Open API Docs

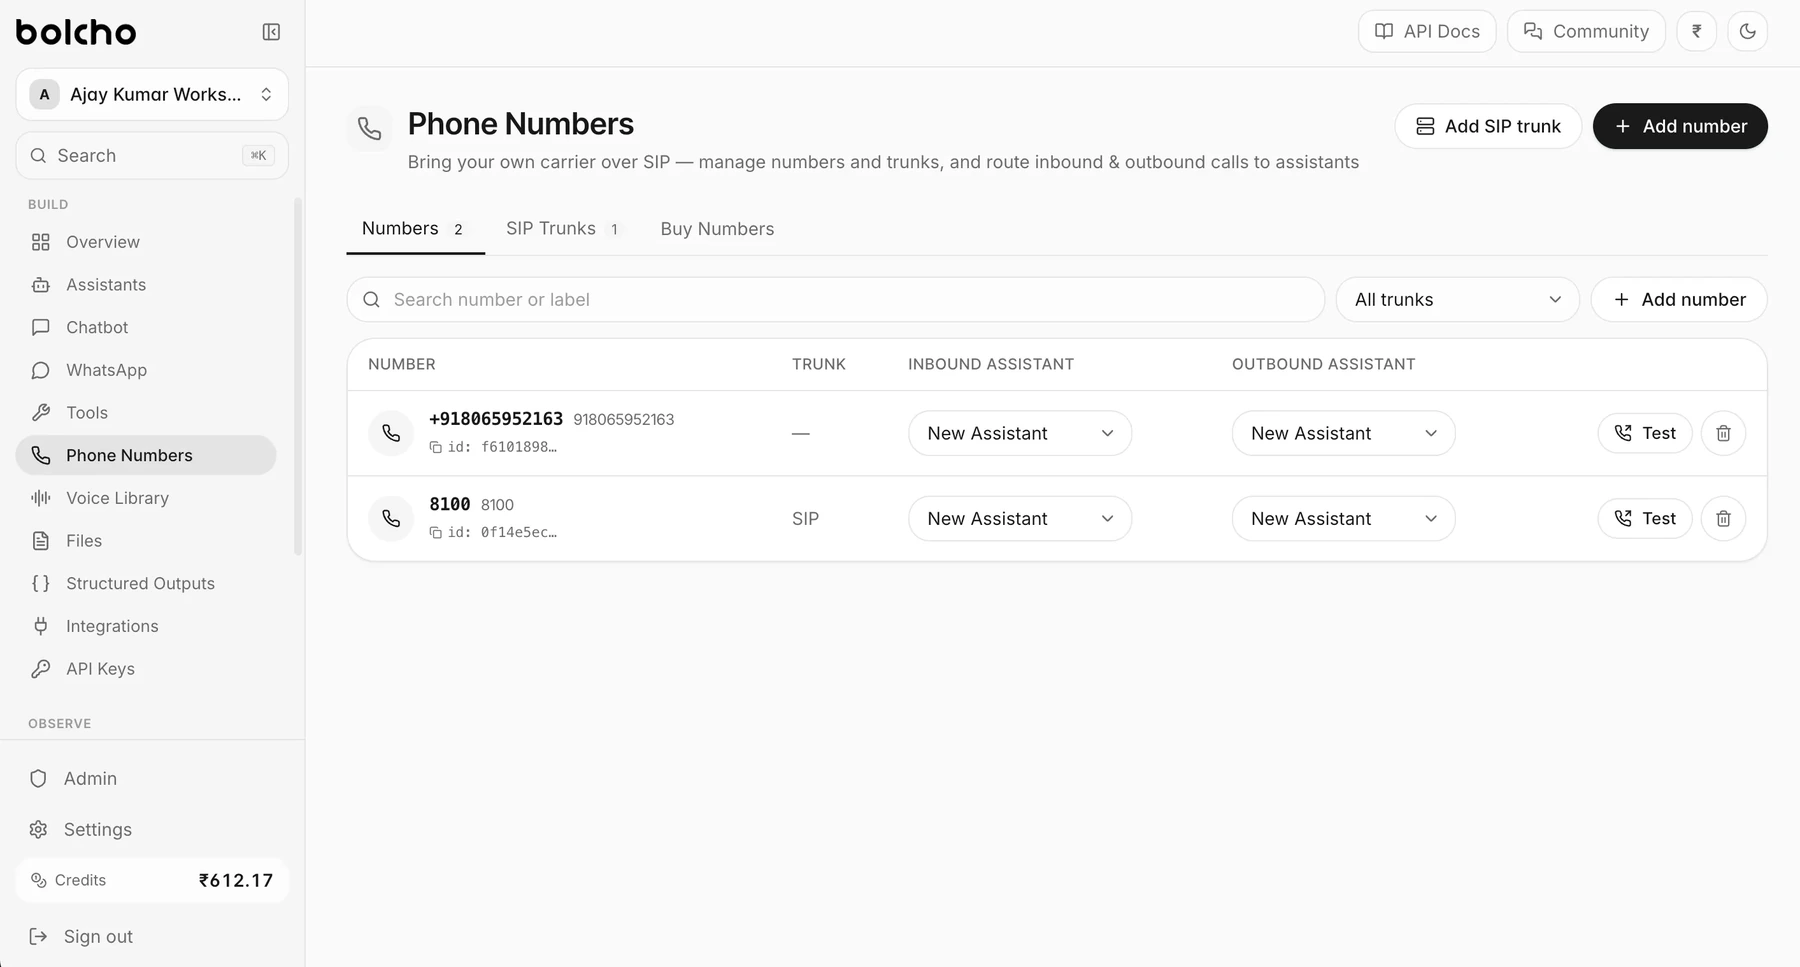[1427, 31]
